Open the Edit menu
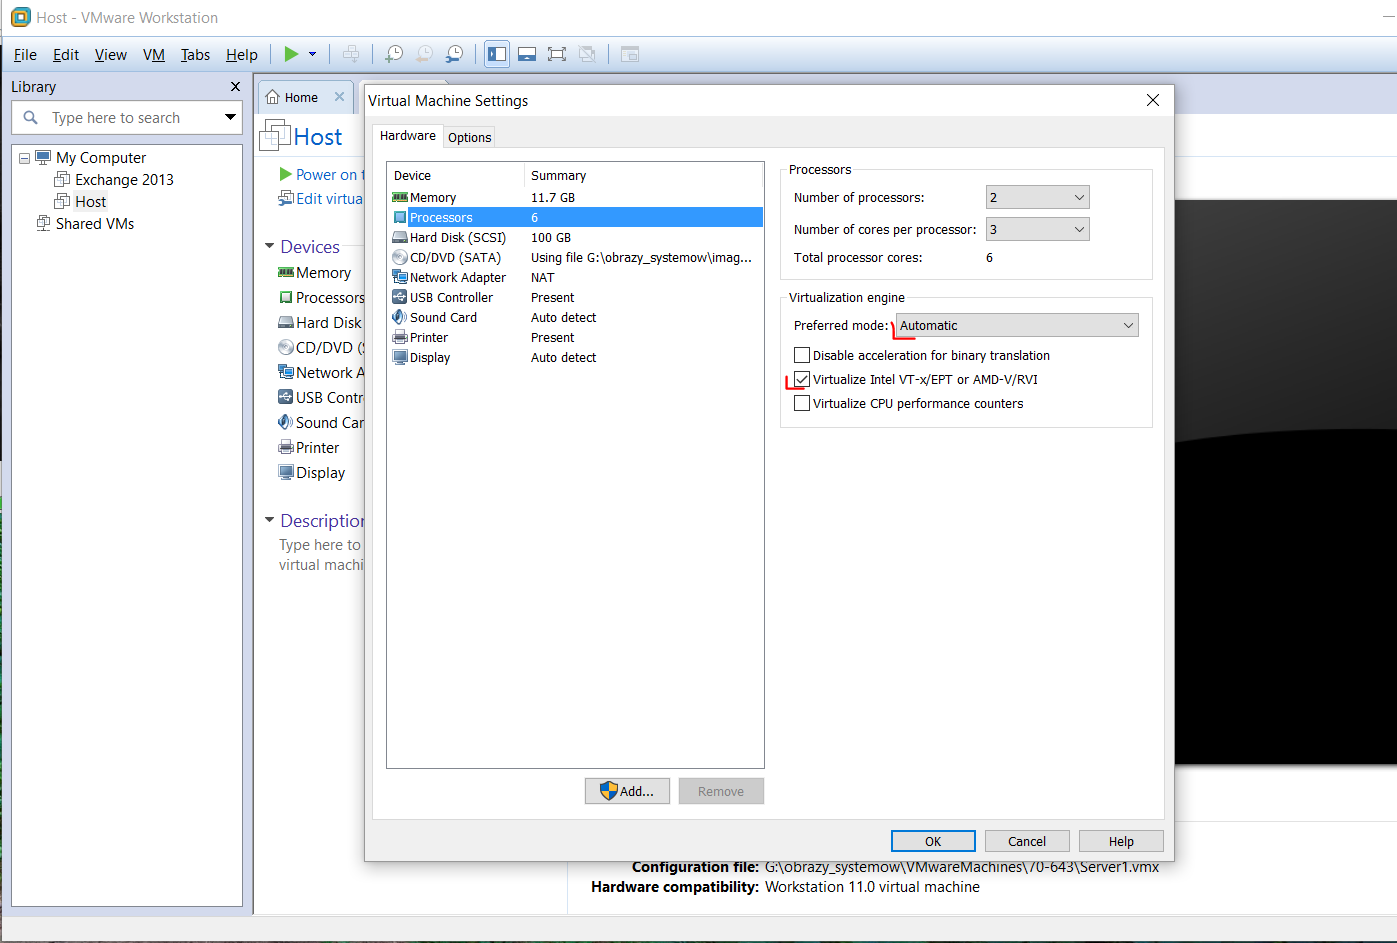Image resolution: width=1397 pixels, height=943 pixels. click(66, 55)
